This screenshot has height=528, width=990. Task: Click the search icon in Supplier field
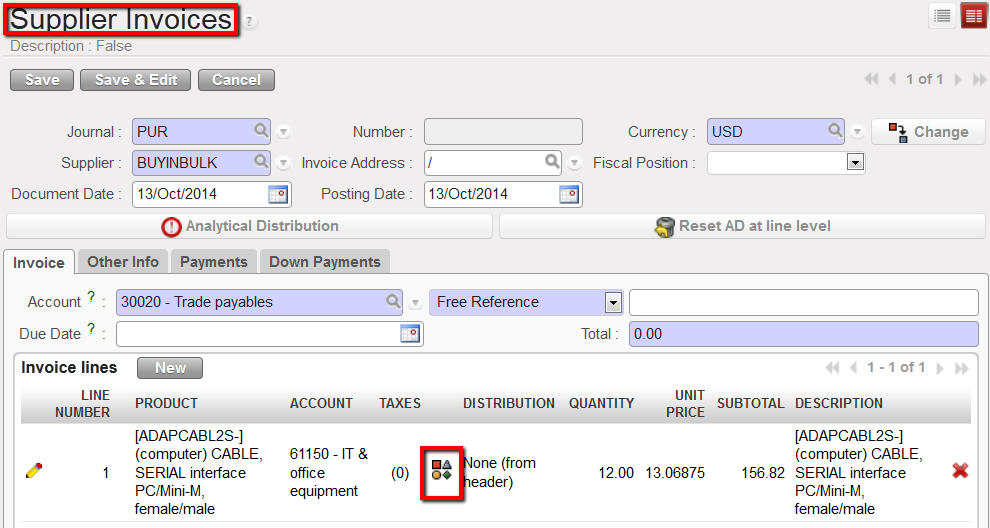(x=261, y=162)
